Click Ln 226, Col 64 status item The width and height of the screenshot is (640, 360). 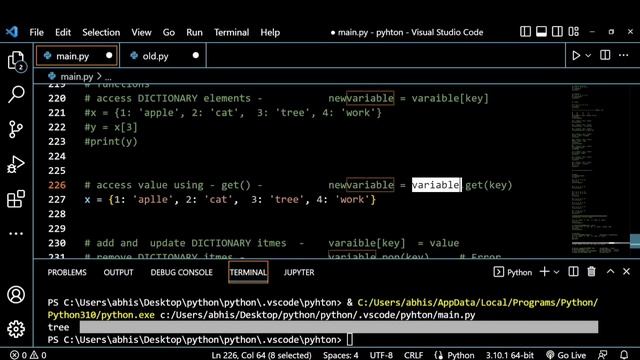261,355
